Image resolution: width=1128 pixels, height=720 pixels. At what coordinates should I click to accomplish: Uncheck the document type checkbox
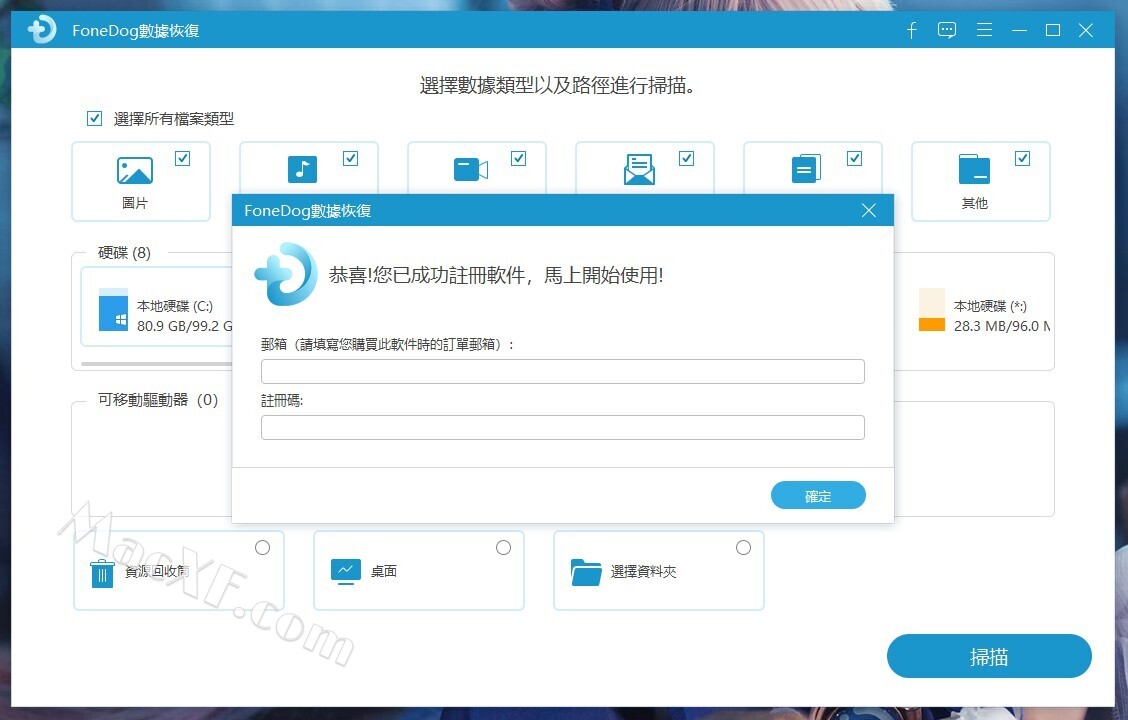[855, 158]
